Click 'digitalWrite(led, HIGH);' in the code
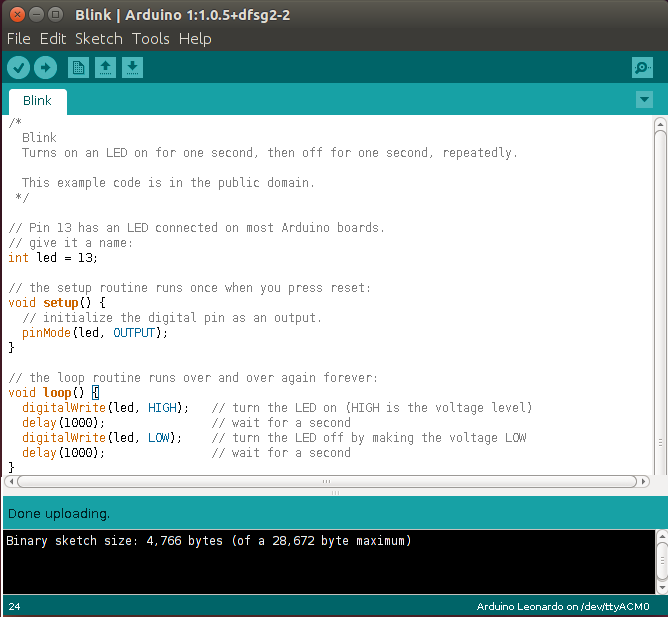Image resolution: width=668 pixels, height=617 pixels. point(105,408)
